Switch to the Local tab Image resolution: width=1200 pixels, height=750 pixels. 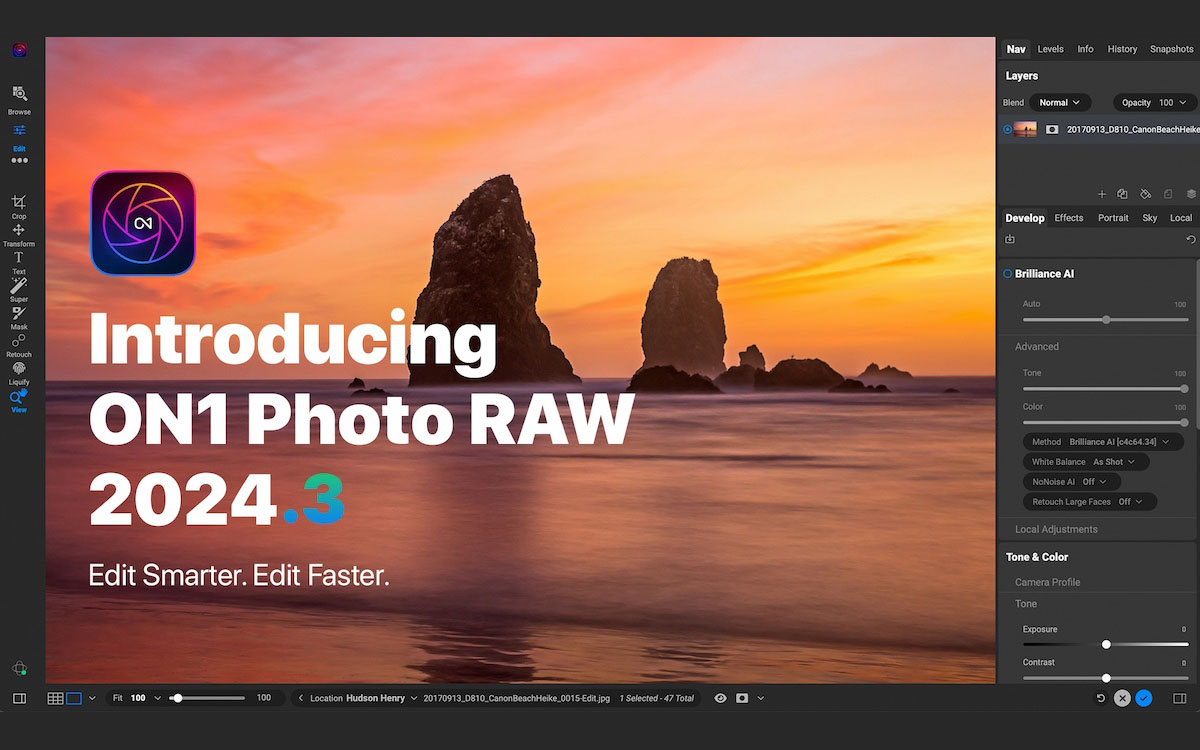click(1181, 218)
